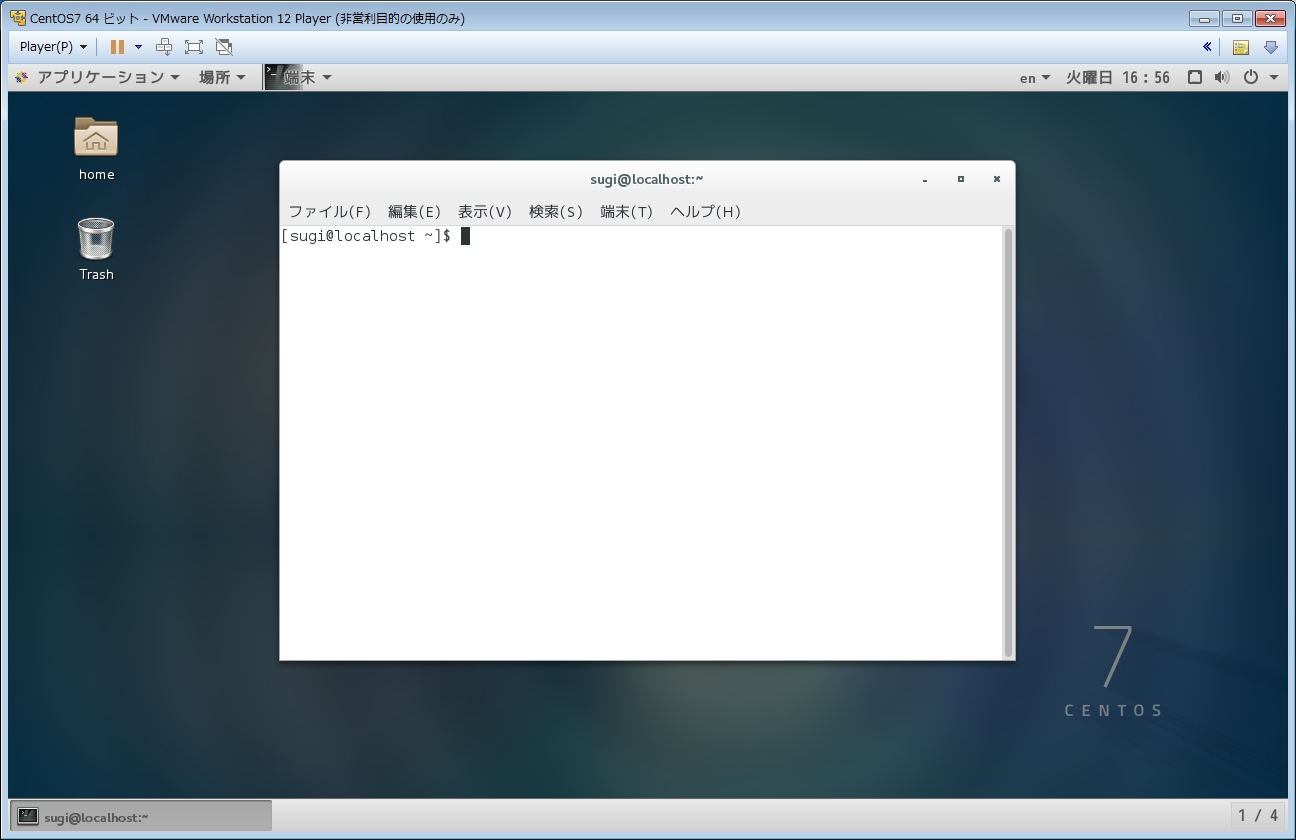Open the アプリケーション menu
The width and height of the screenshot is (1296, 840).
[98, 77]
